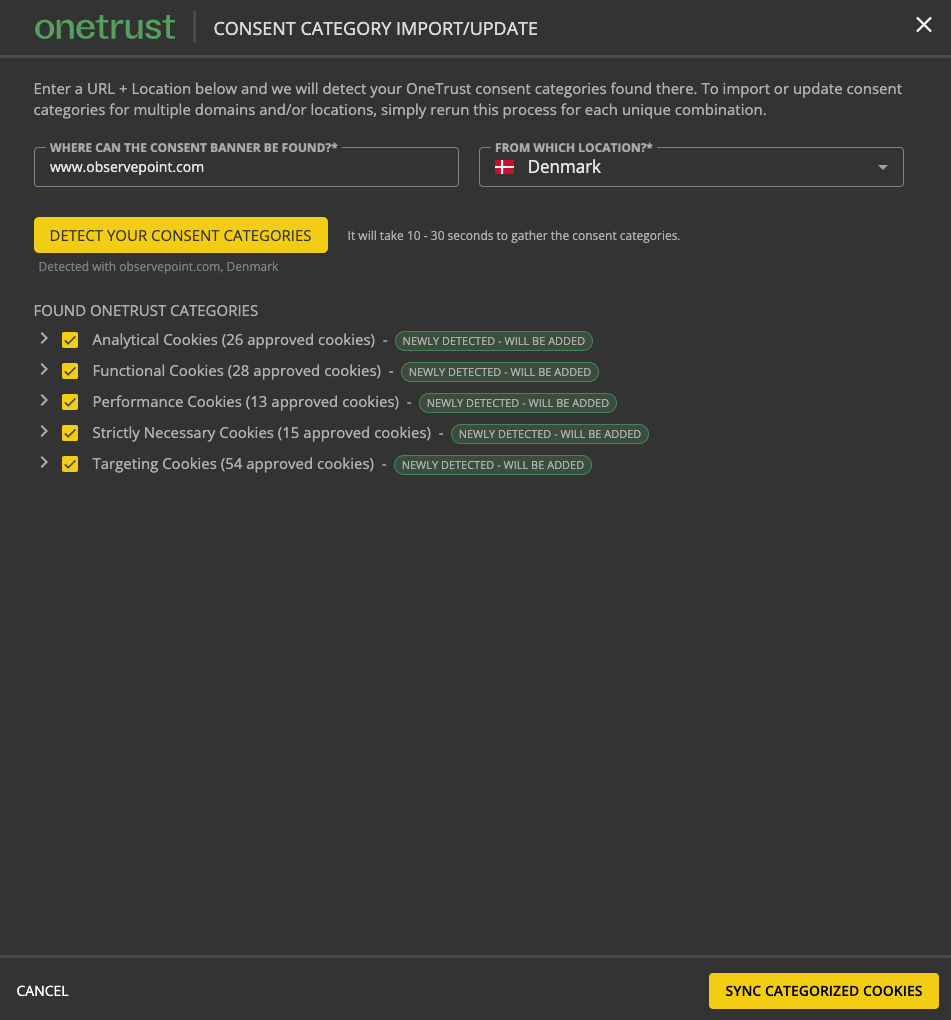Click the OneTrust logo
Image resolution: width=951 pixels, height=1020 pixels.
[x=105, y=27]
